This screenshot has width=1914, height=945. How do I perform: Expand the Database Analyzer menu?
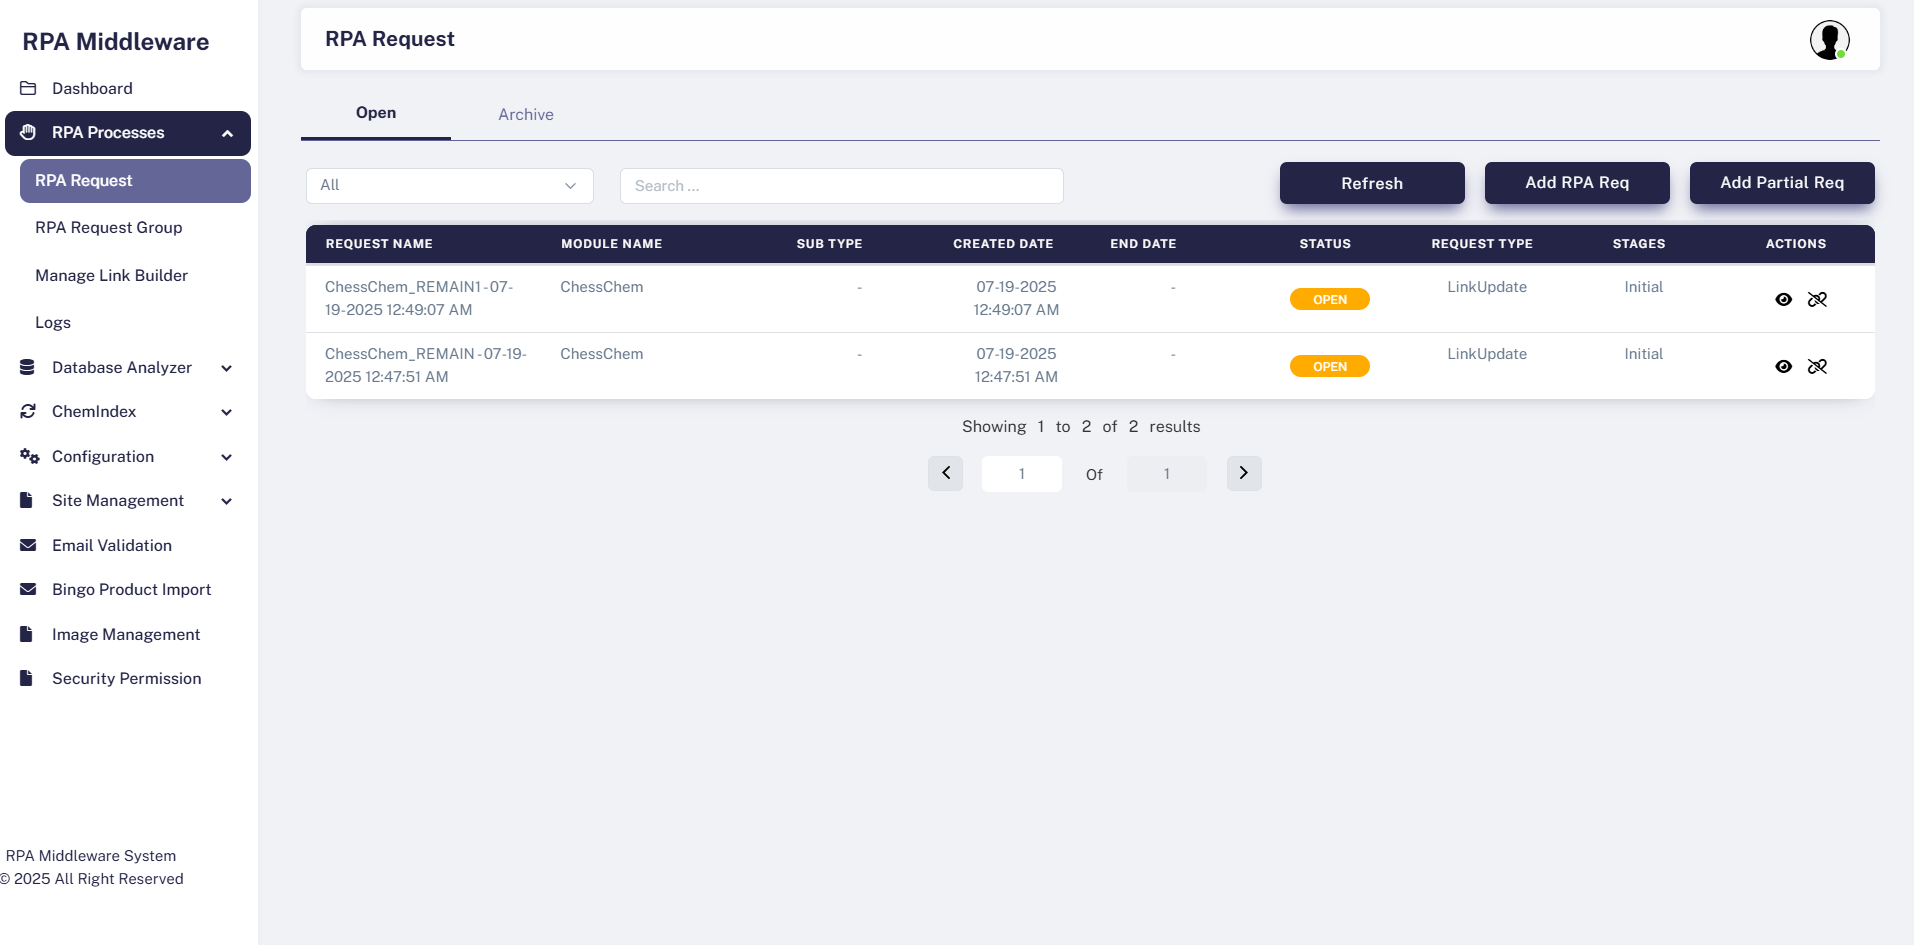pyautogui.click(x=227, y=368)
